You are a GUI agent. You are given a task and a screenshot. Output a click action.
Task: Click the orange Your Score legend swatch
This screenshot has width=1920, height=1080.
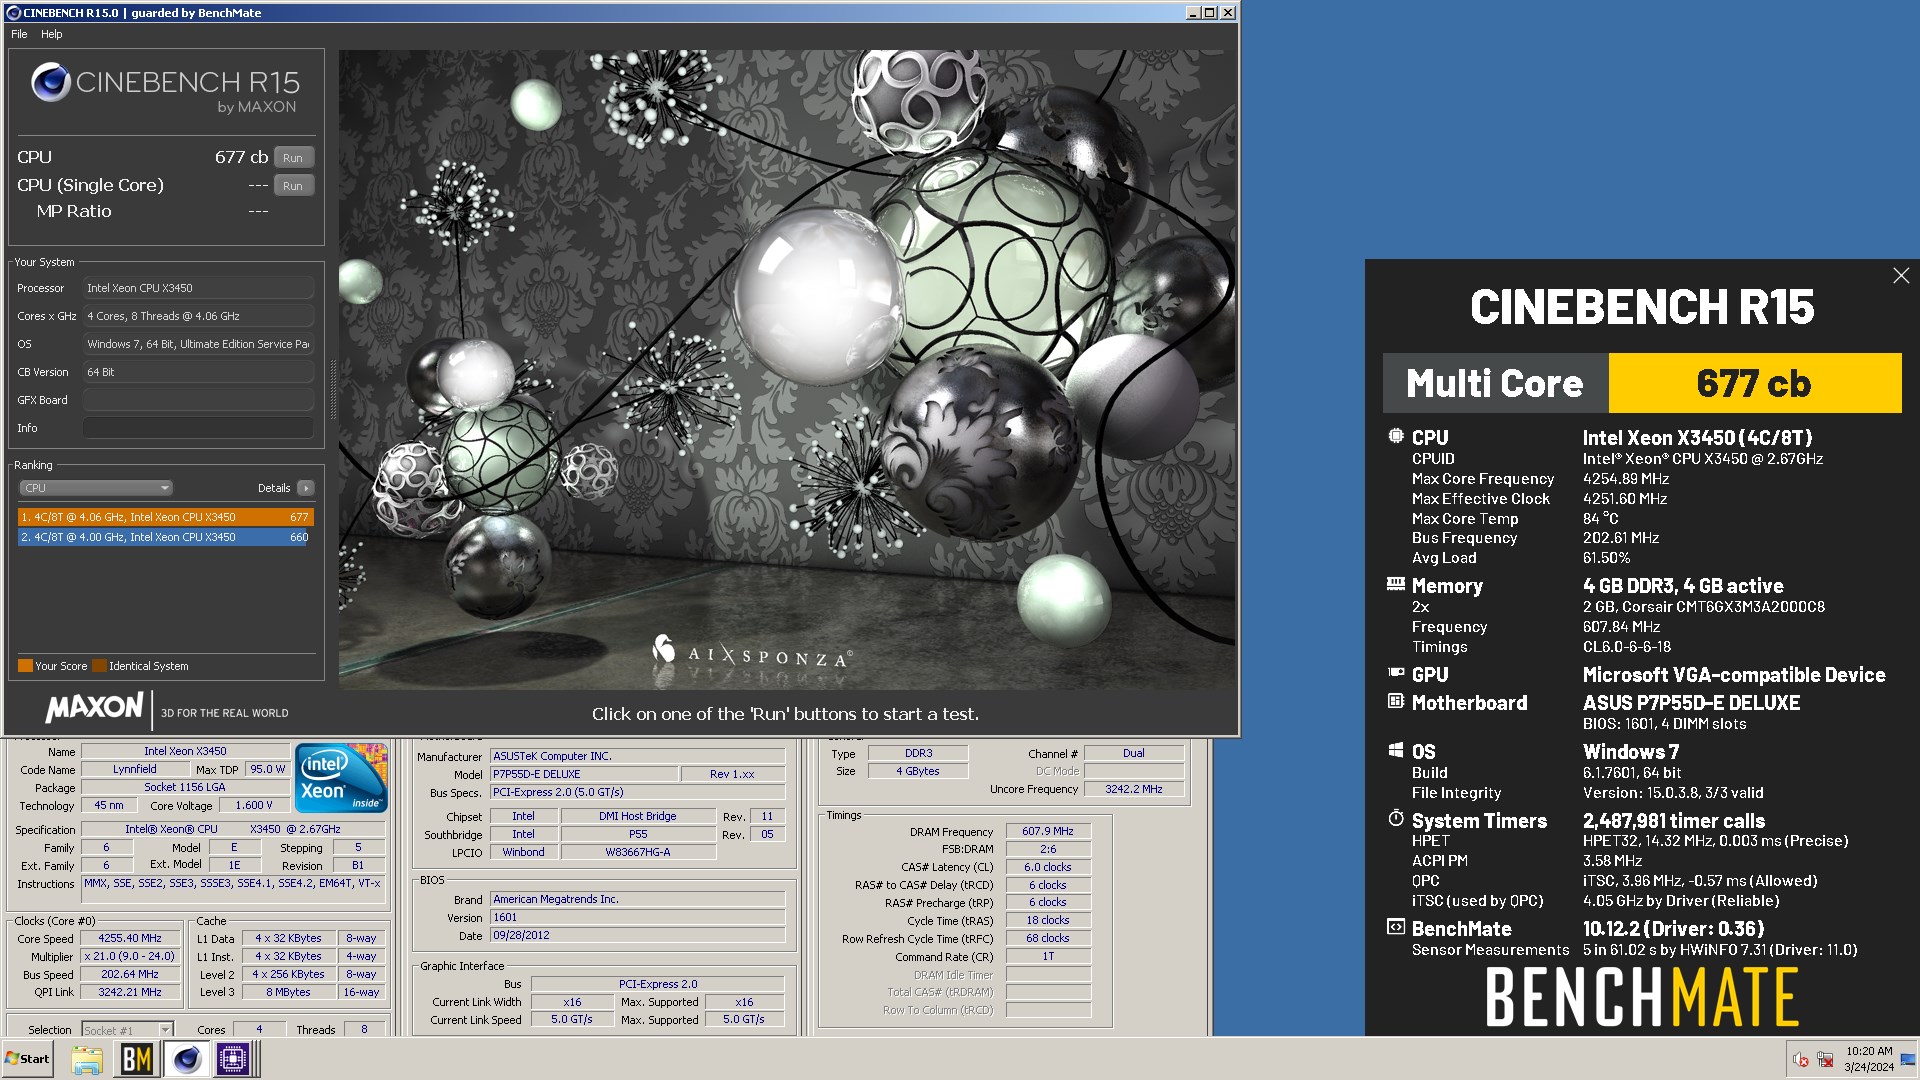pyautogui.click(x=25, y=666)
